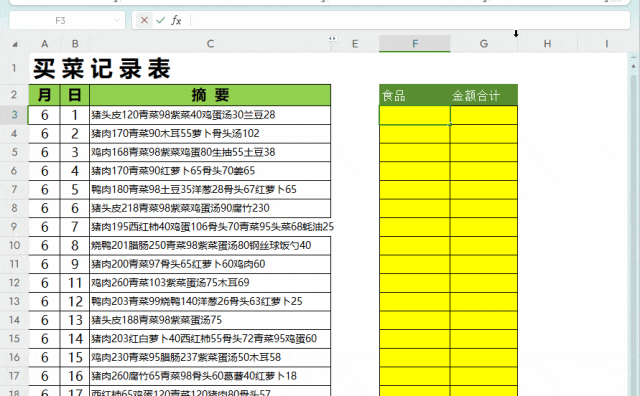Screen dimensions: 640x396
Task: Select column G header
Action: [484, 44]
